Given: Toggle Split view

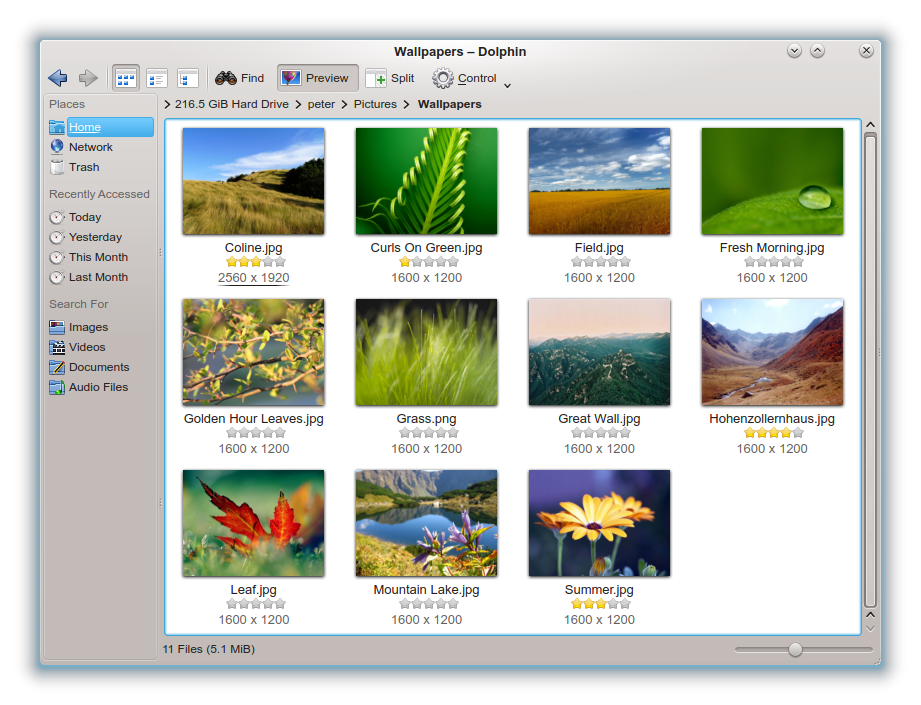Looking at the screenshot, I should pos(391,78).
